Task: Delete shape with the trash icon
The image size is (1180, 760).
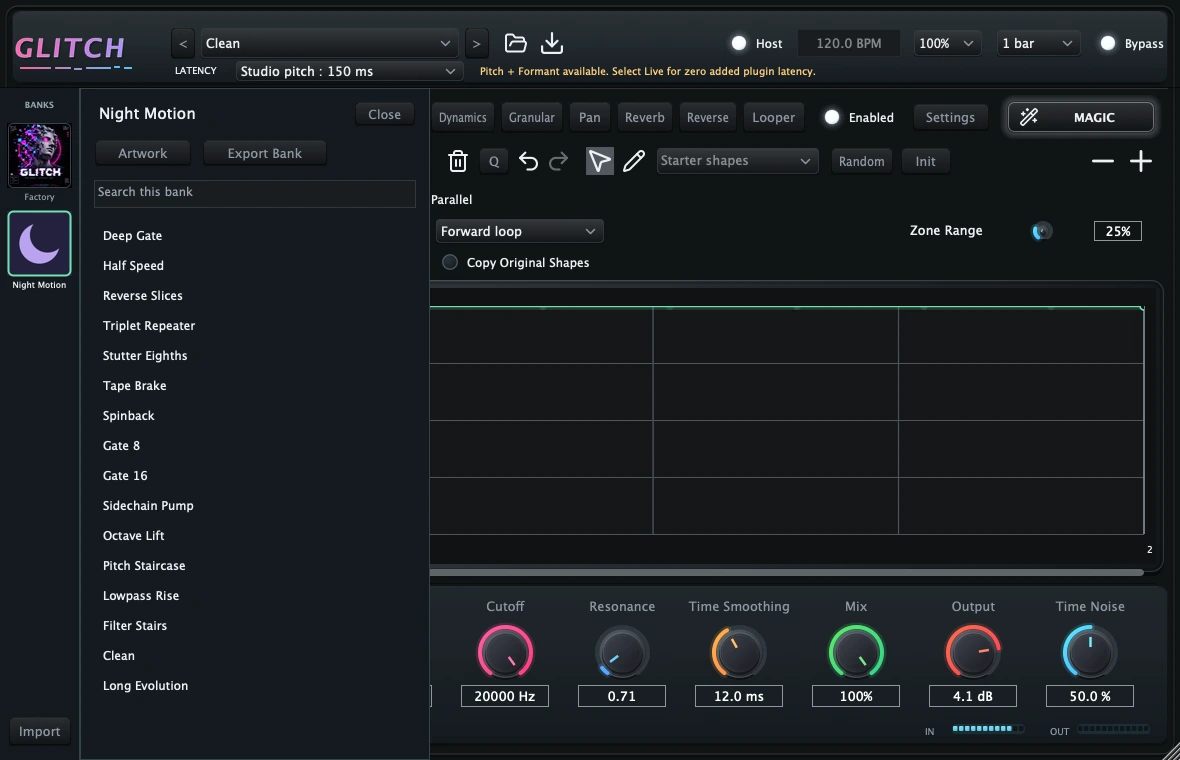Action: pos(458,161)
